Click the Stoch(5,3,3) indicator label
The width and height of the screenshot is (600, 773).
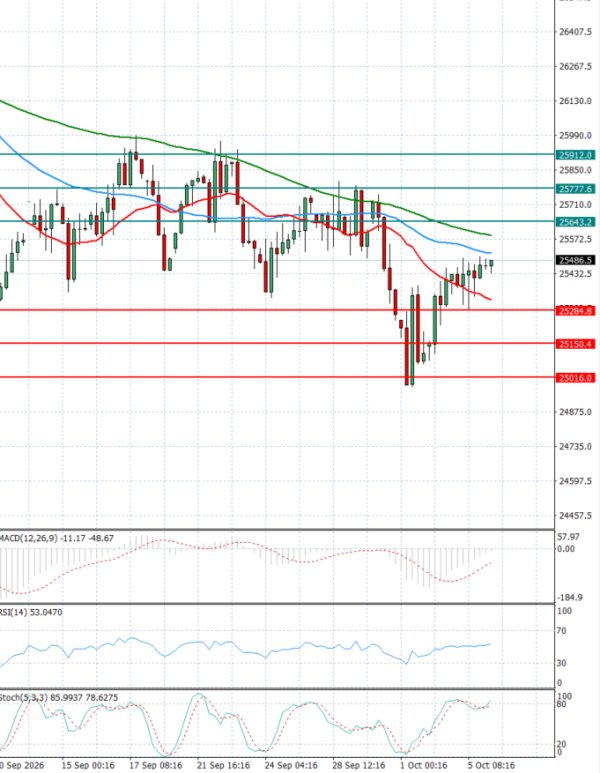coord(59,698)
